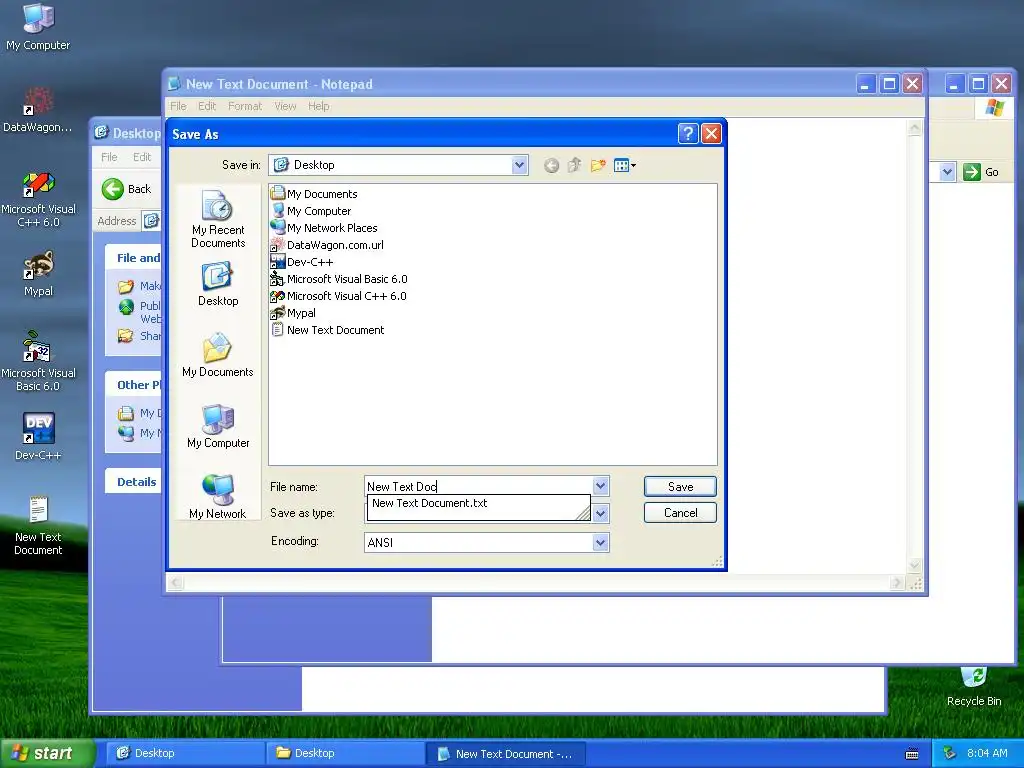
Task: Select Microsoft Visual Basic 6.0 in file list
Action: pyautogui.click(x=339, y=279)
